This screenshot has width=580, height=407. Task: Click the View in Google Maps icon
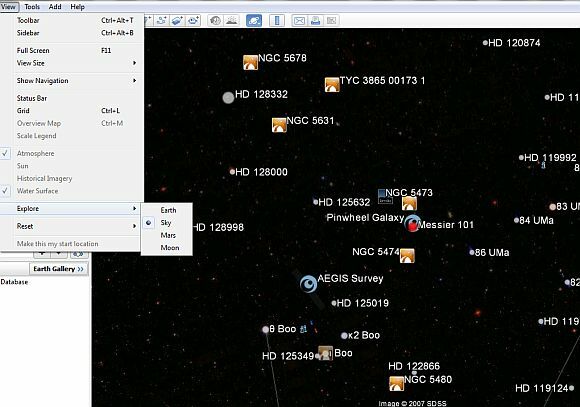tap(331, 20)
